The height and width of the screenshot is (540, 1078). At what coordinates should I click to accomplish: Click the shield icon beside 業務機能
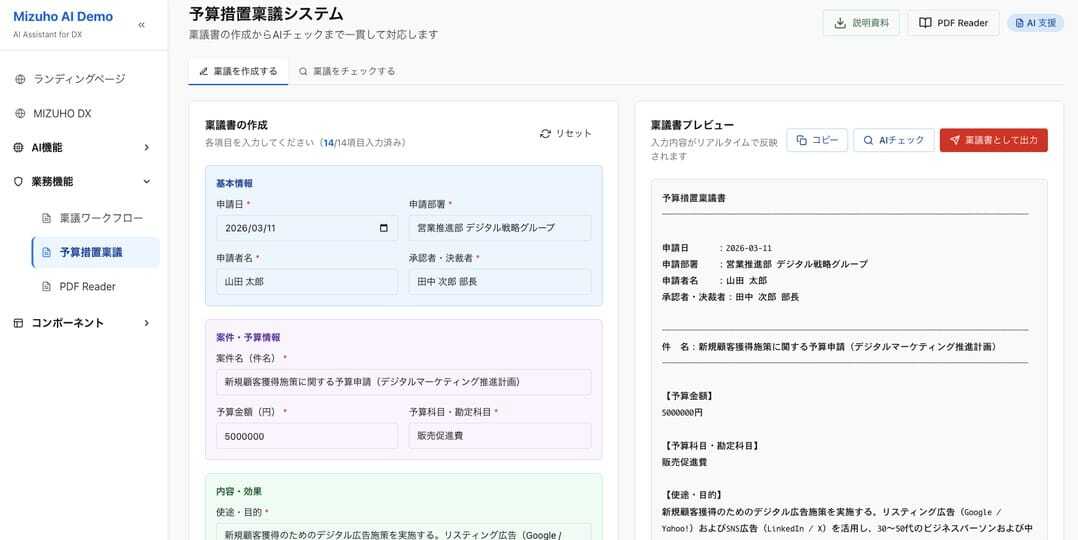click(x=19, y=182)
